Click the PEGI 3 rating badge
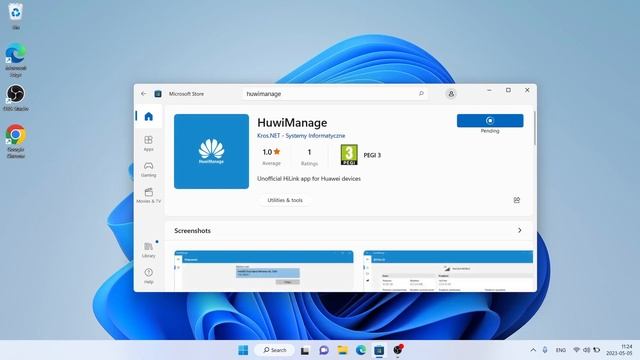Viewport: 640px width, 360px height. pyautogui.click(x=349, y=155)
